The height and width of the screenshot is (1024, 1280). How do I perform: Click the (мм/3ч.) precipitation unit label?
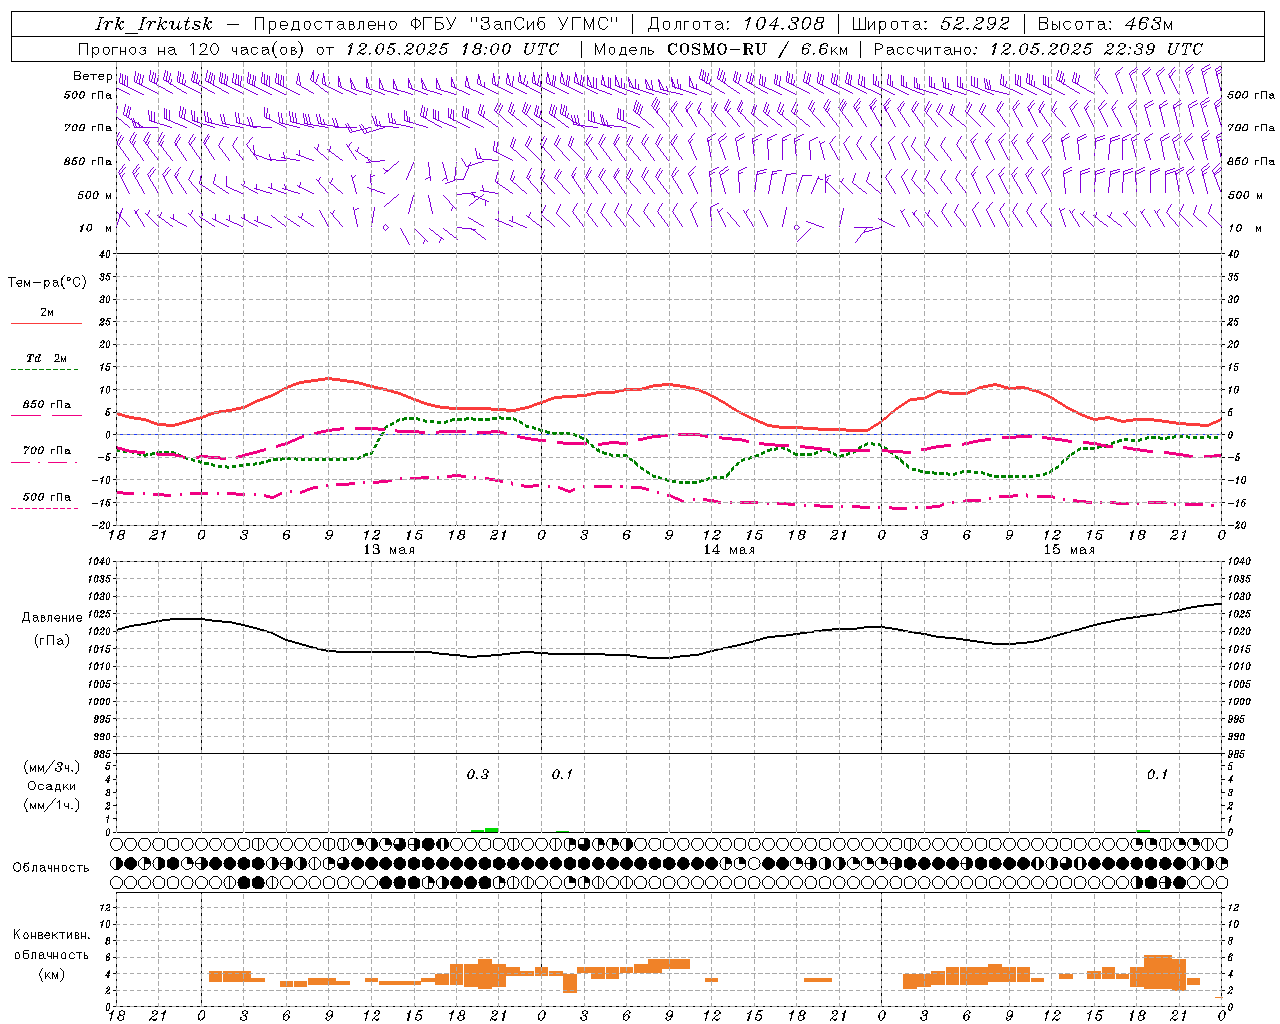(x=52, y=768)
